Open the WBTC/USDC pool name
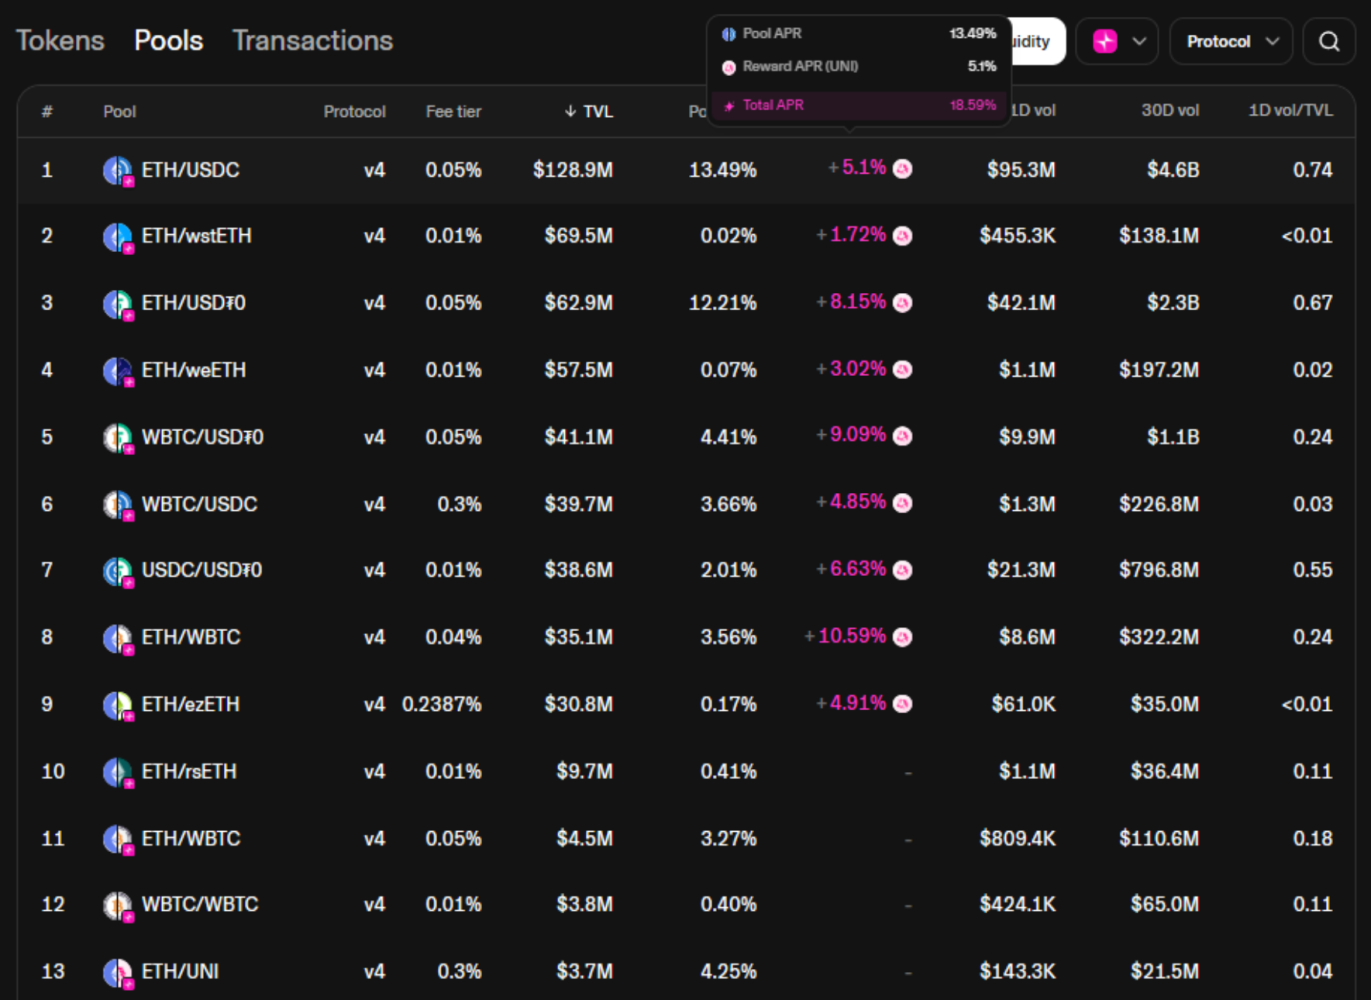 (199, 504)
